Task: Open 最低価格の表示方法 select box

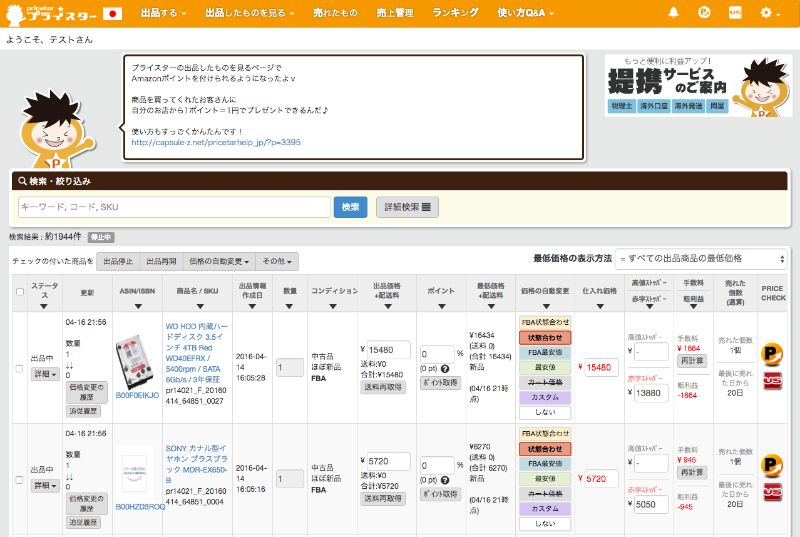Action: (x=702, y=259)
